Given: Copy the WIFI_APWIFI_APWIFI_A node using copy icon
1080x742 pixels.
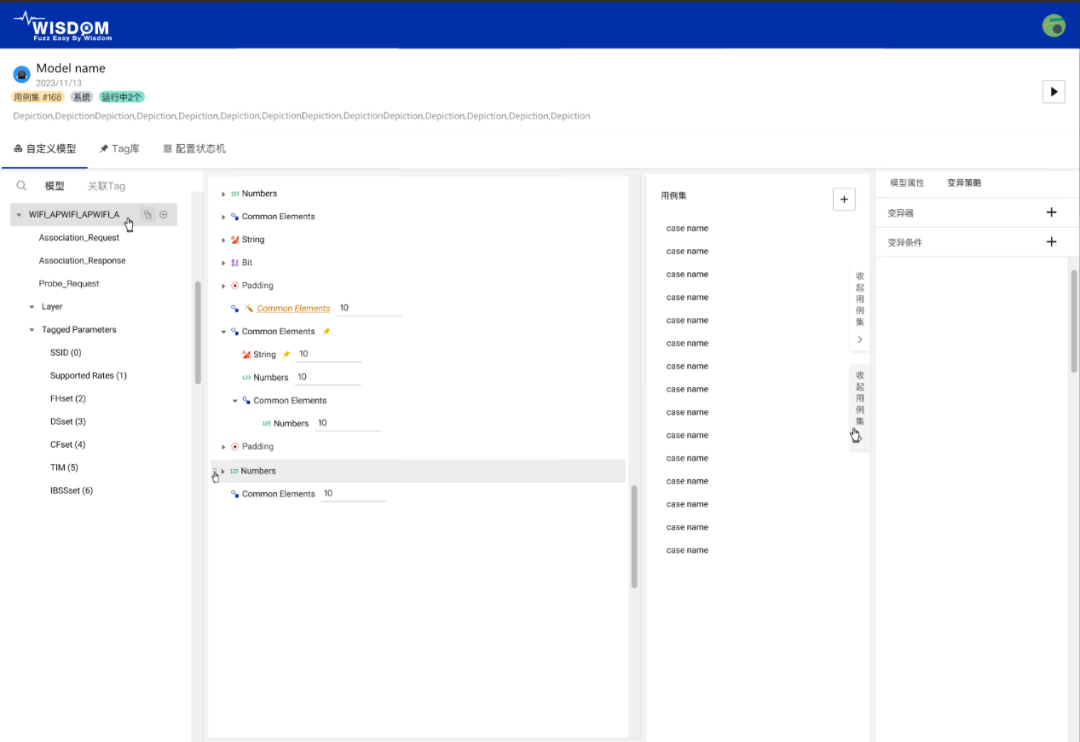Looking at the screenshot, I should (x=147, y=214).
